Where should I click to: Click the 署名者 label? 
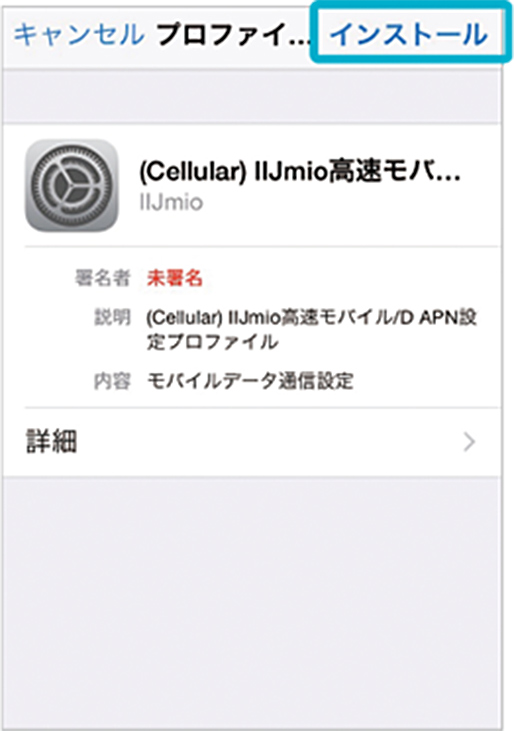(x=103, y=278)
